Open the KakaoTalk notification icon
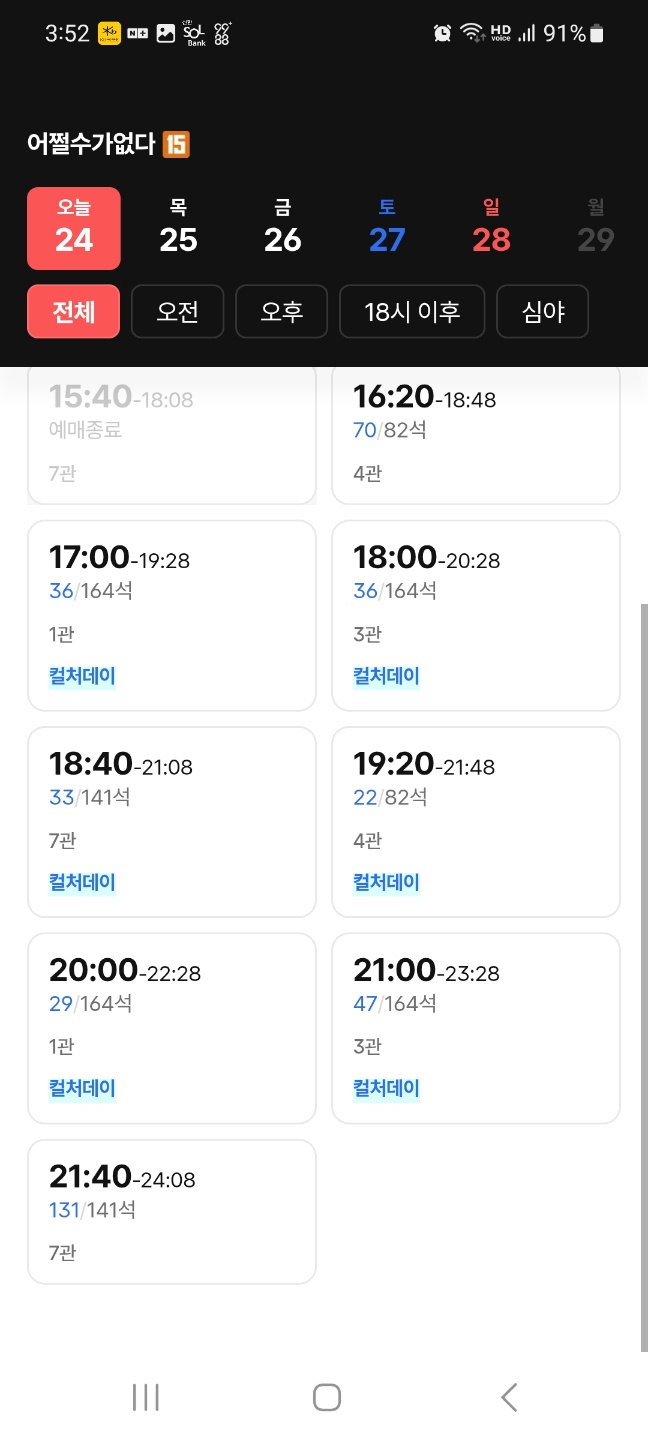Viewport: 648px width, 1440px height. pyautogui.click(x=108, y=33)
